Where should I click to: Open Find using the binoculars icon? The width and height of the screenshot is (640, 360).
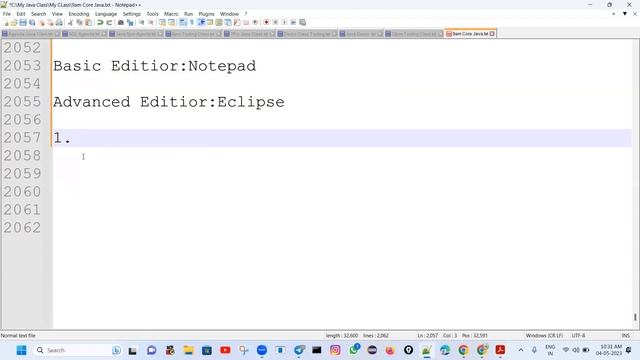coord(121,22)
